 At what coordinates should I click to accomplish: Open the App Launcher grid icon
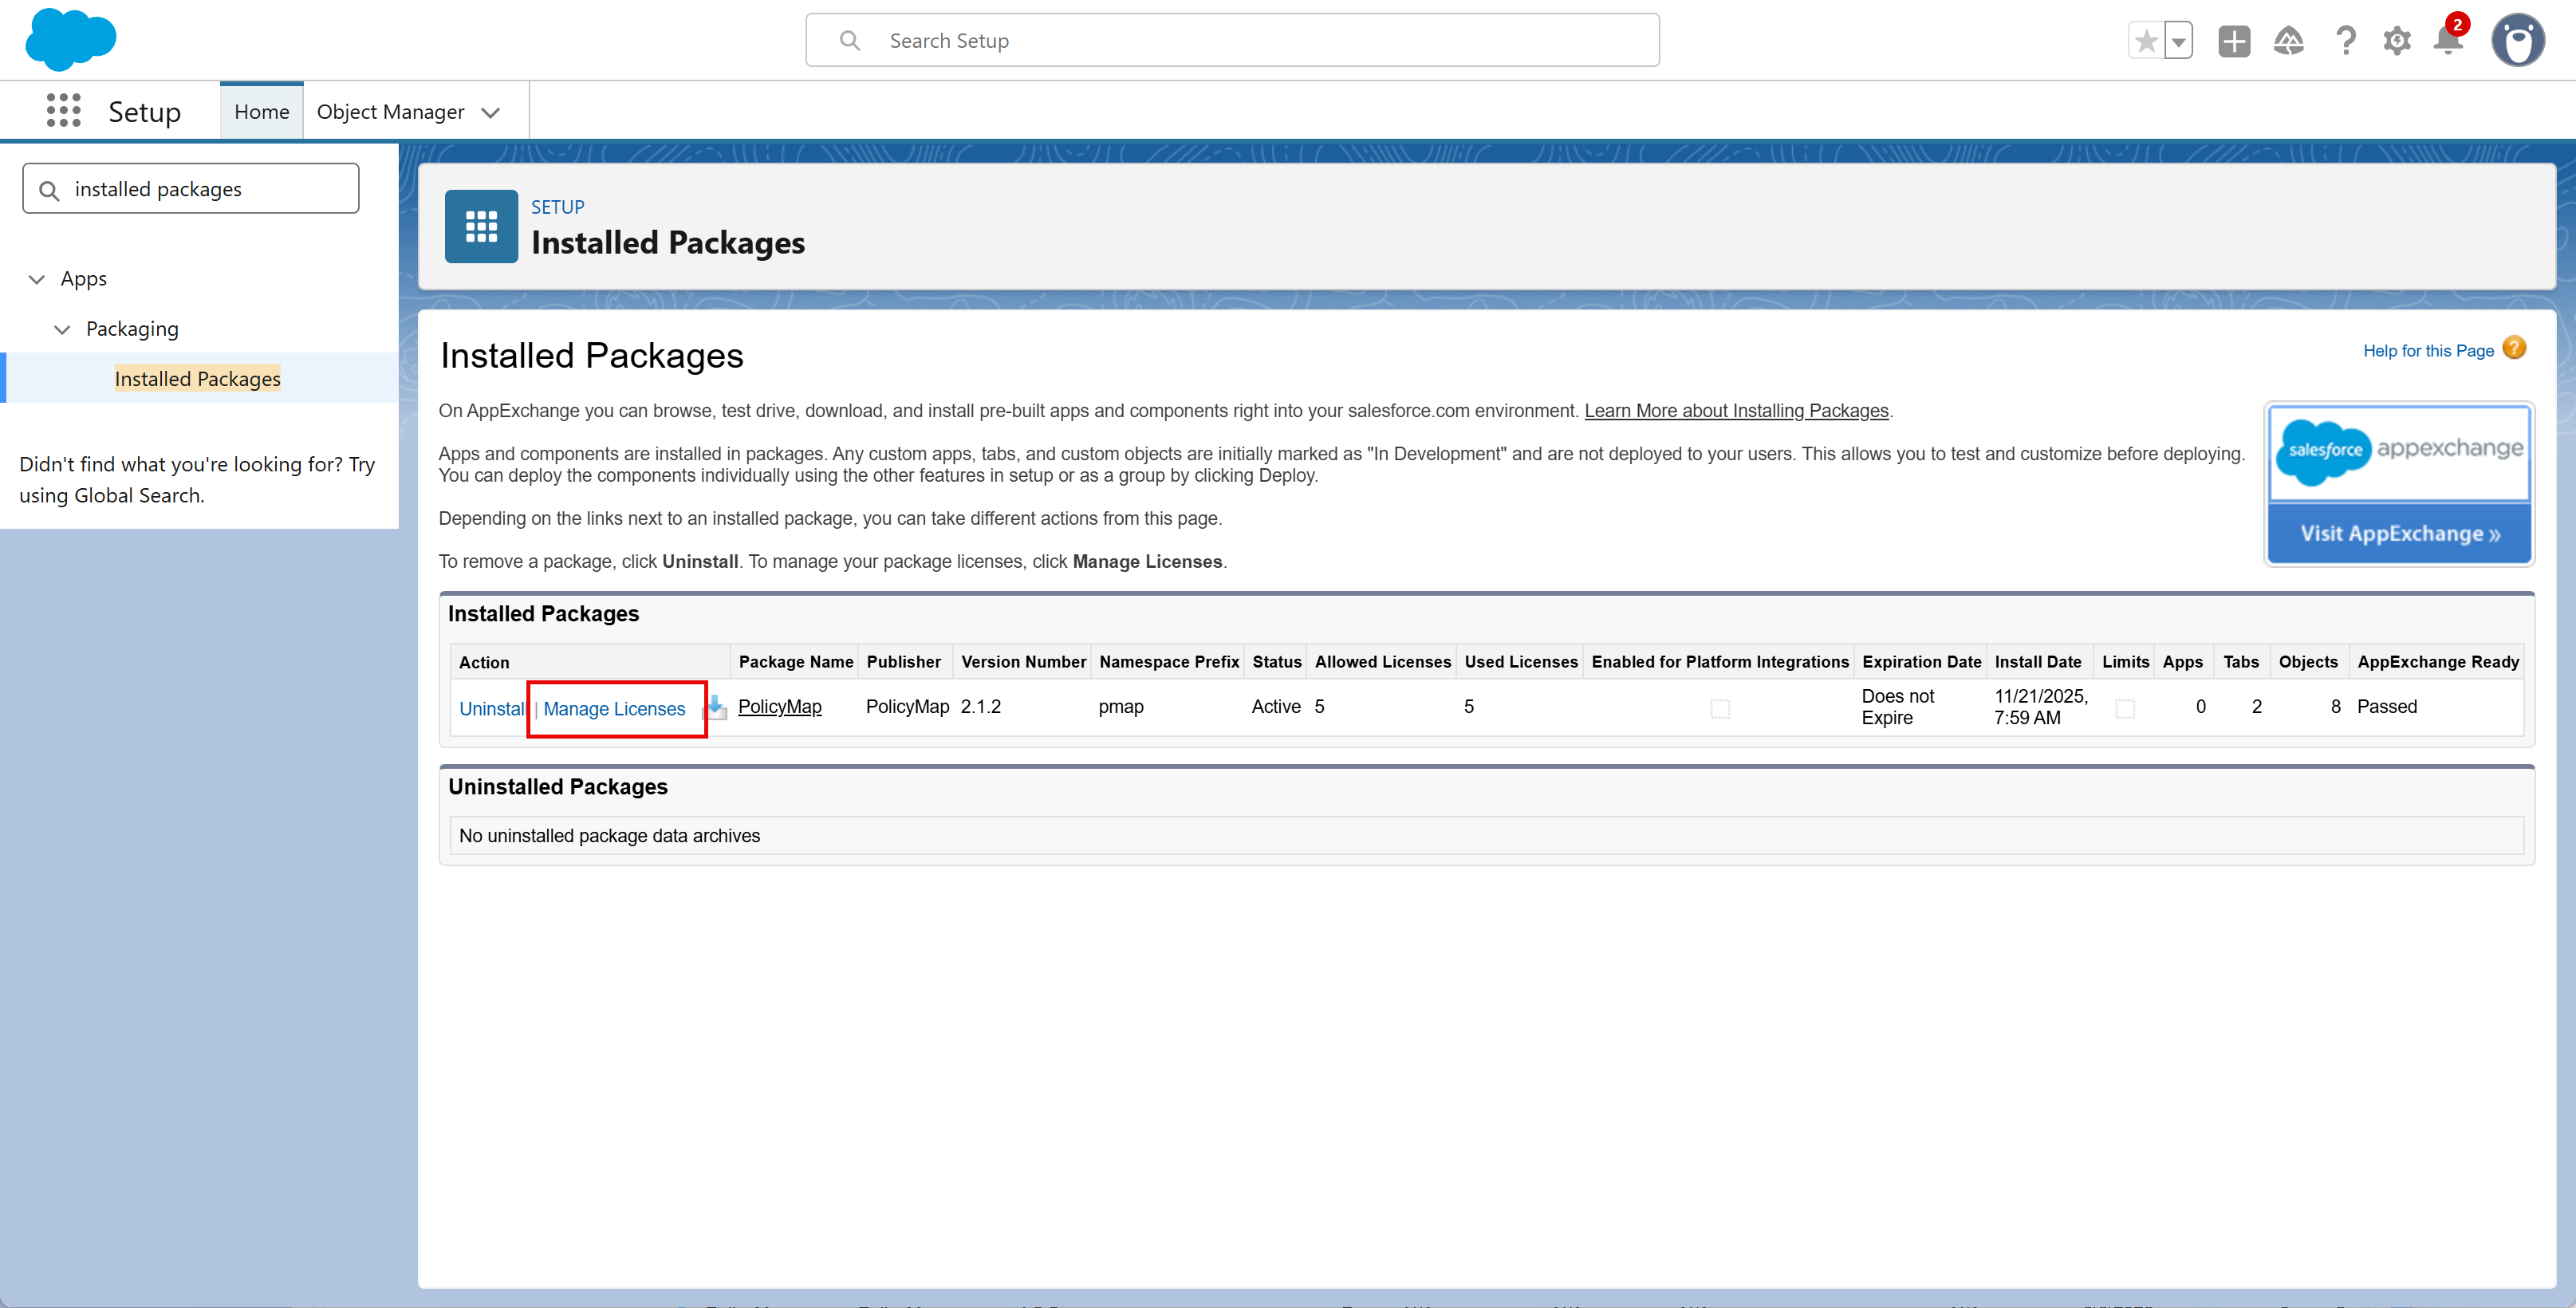pos(63,111)
